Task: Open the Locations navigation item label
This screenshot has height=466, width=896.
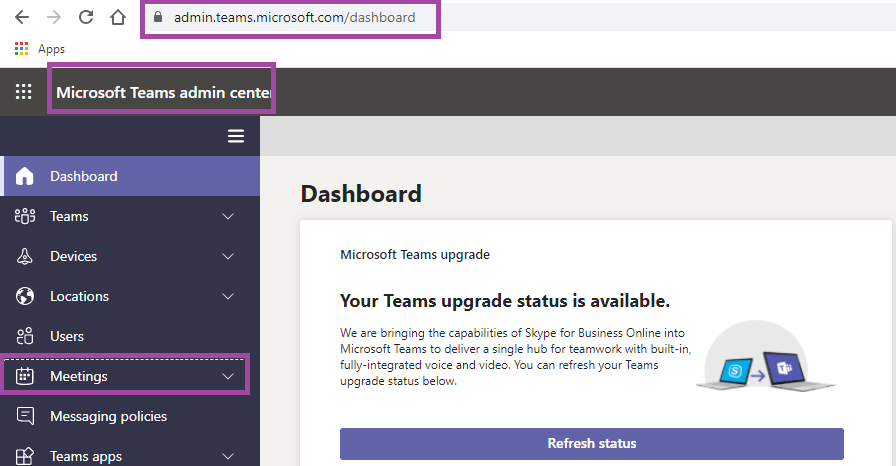Action: pos(79,296)
